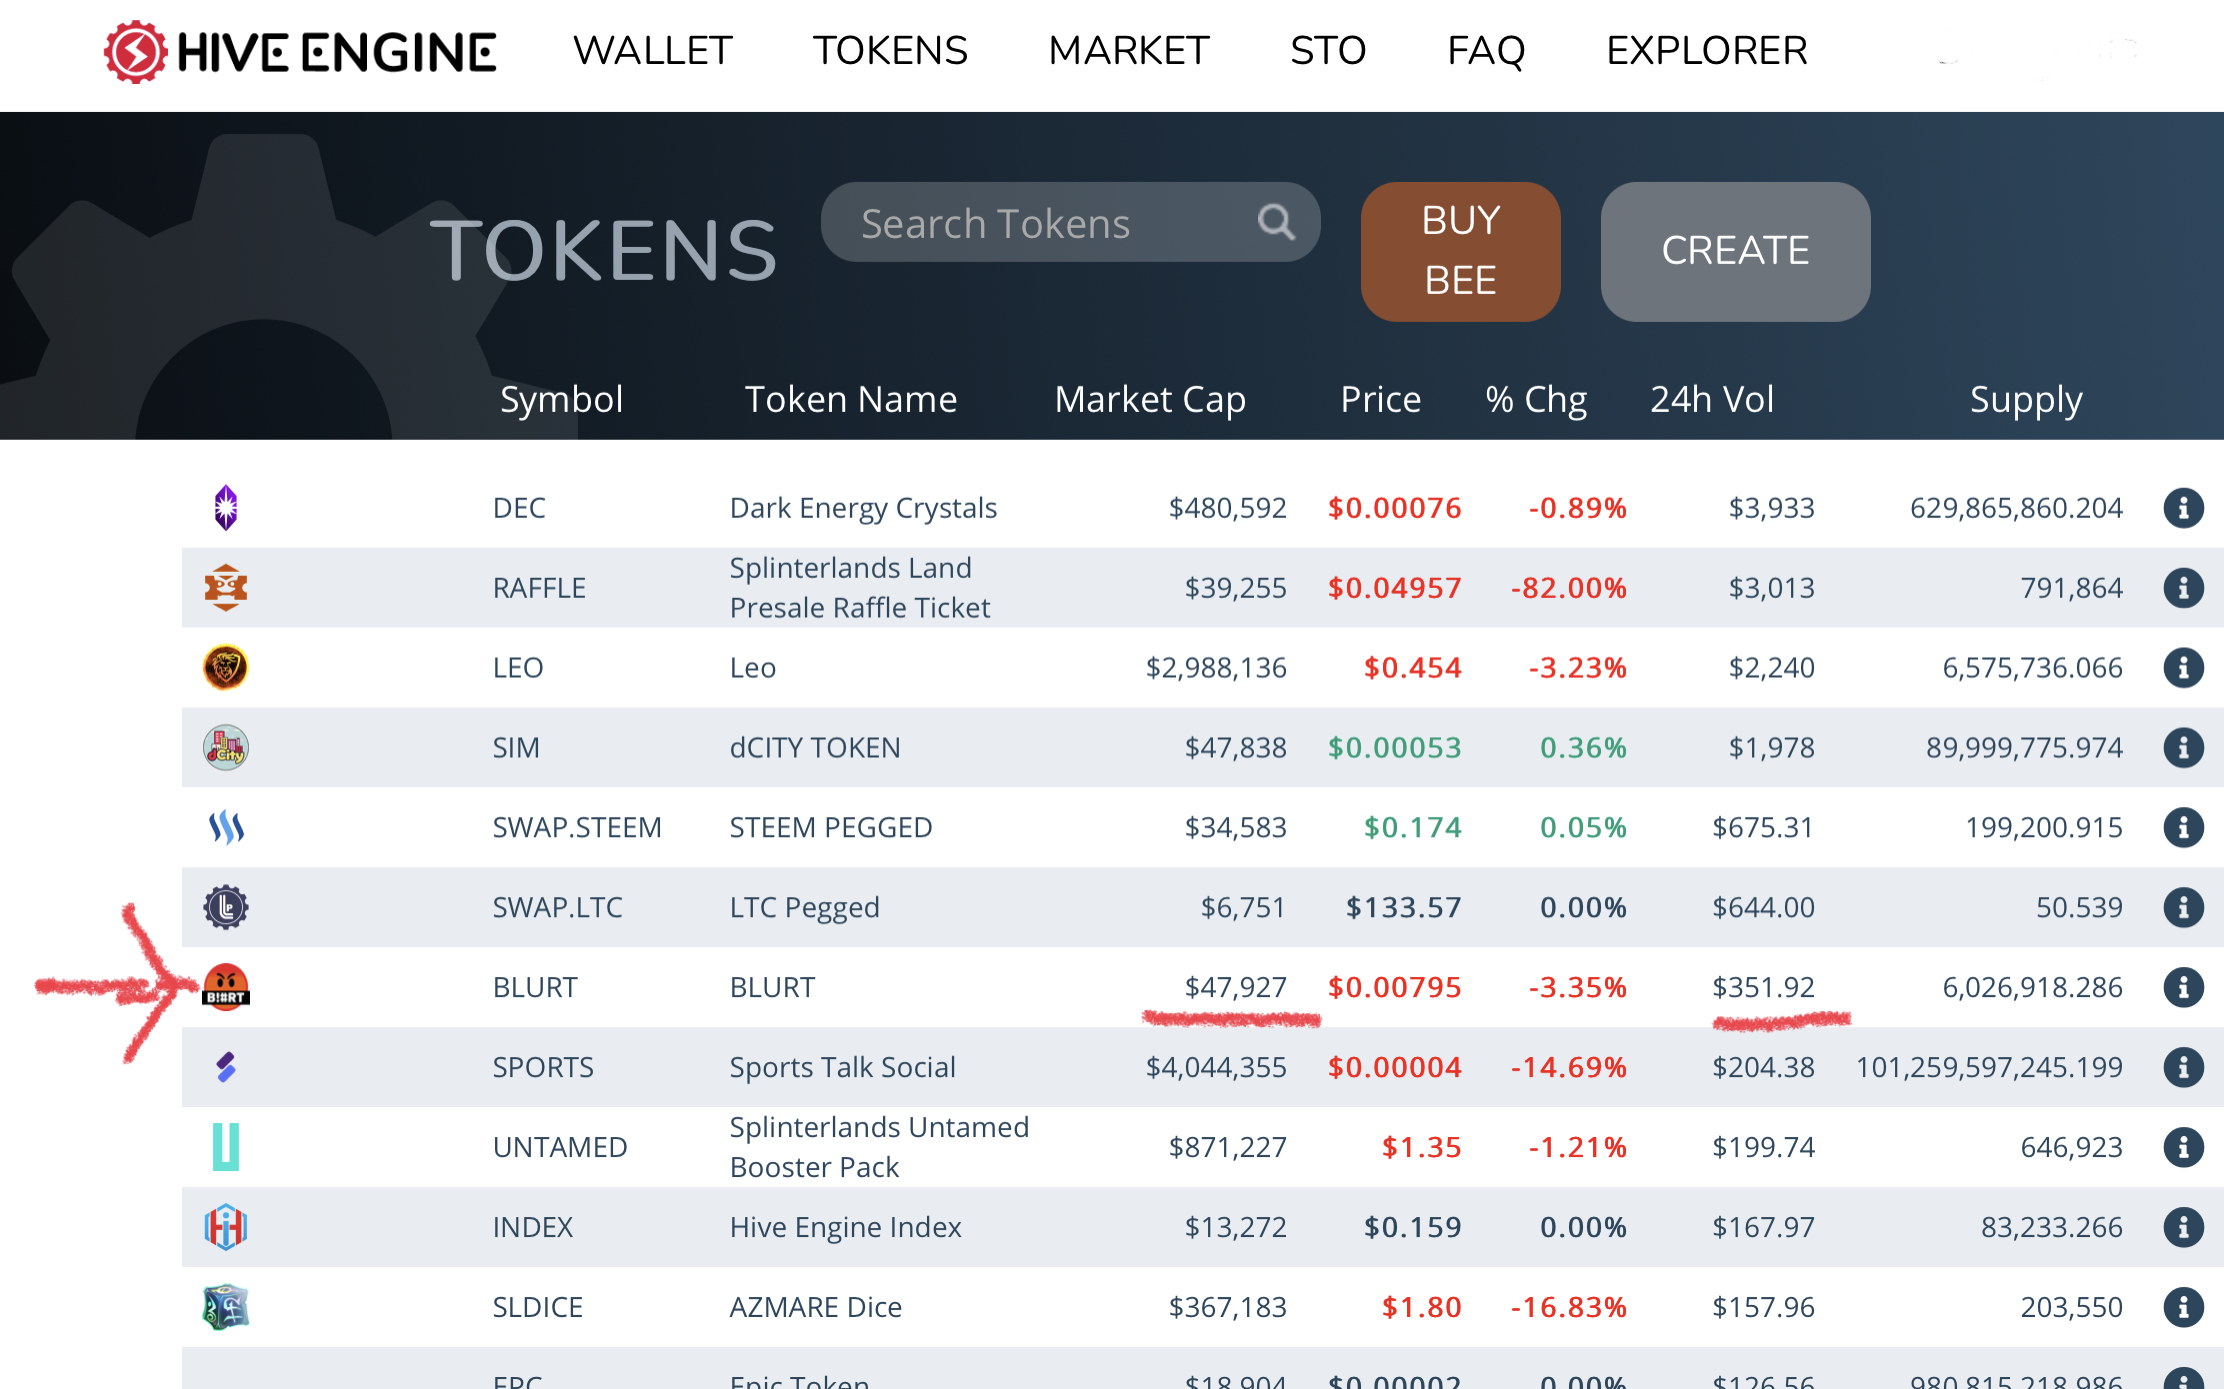This screenshot has height=1389, width=2224.
Task: Click the 'AZMARE Dice' token name
Action: click(815, 1307)
